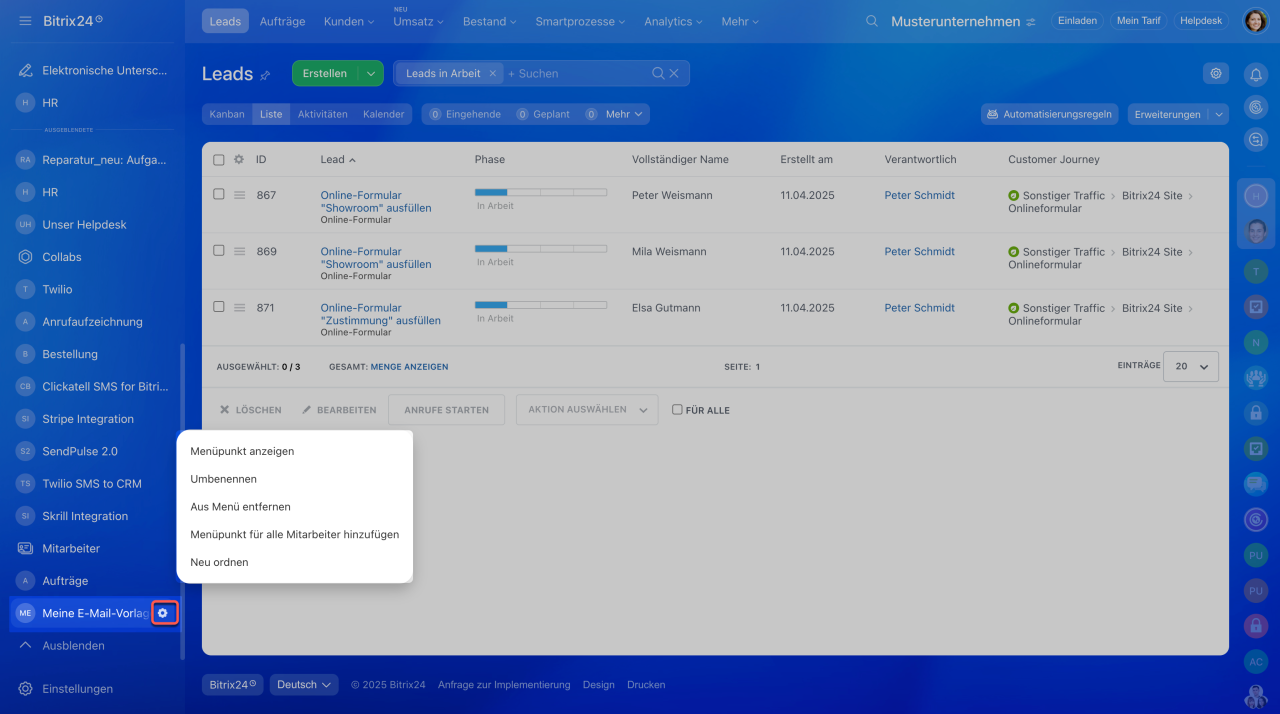Click into the Suchen input field
The height and width of the screenshot is (714, 1280).
click(578, 73)
